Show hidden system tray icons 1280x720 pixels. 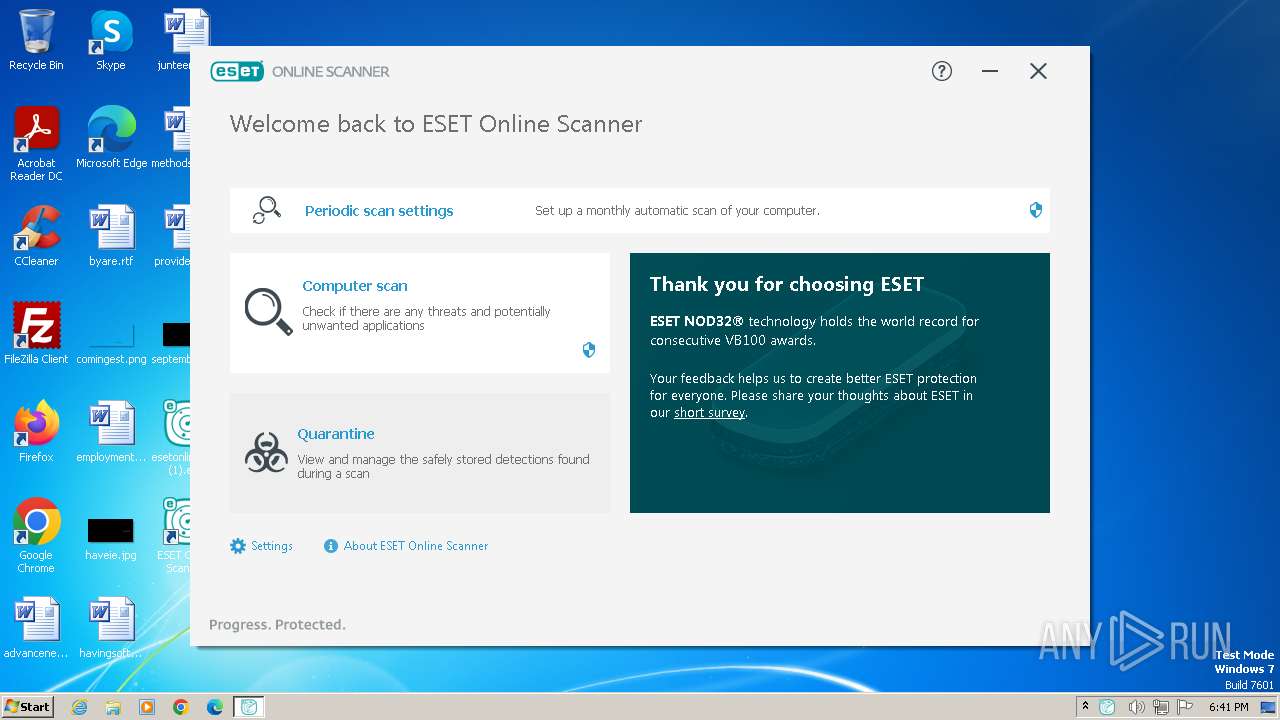pyautogui.click(x=1086, y=706)
